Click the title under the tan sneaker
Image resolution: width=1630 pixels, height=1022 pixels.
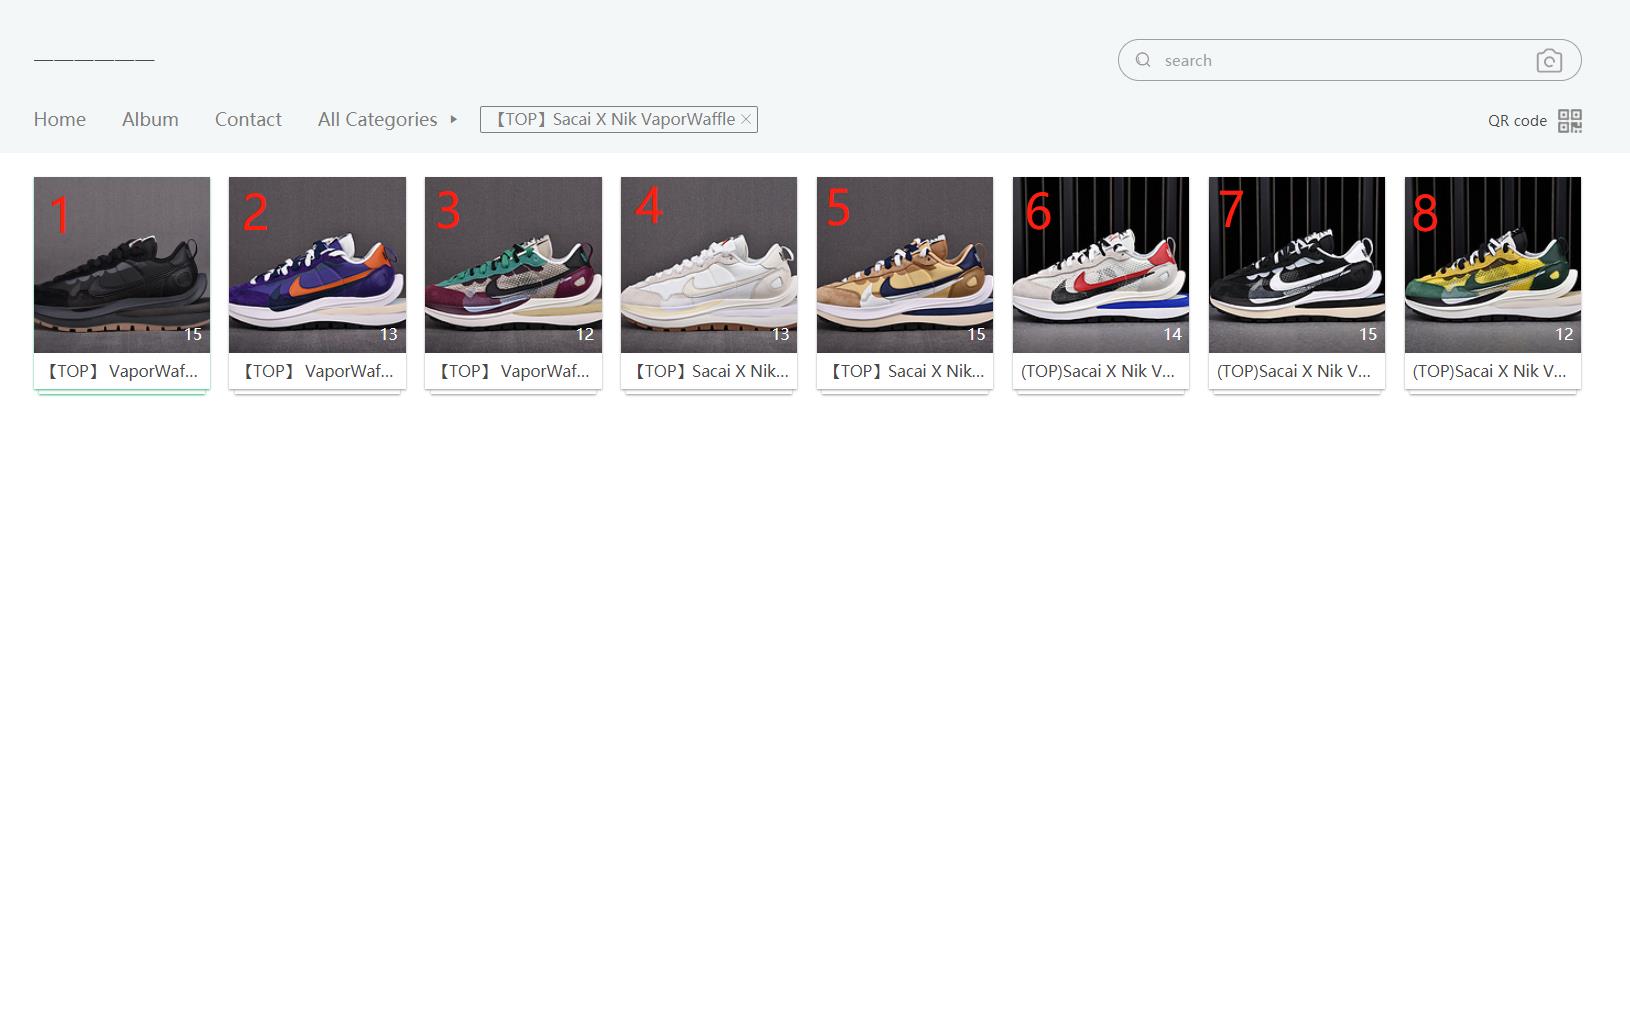[x=905, y=371]
